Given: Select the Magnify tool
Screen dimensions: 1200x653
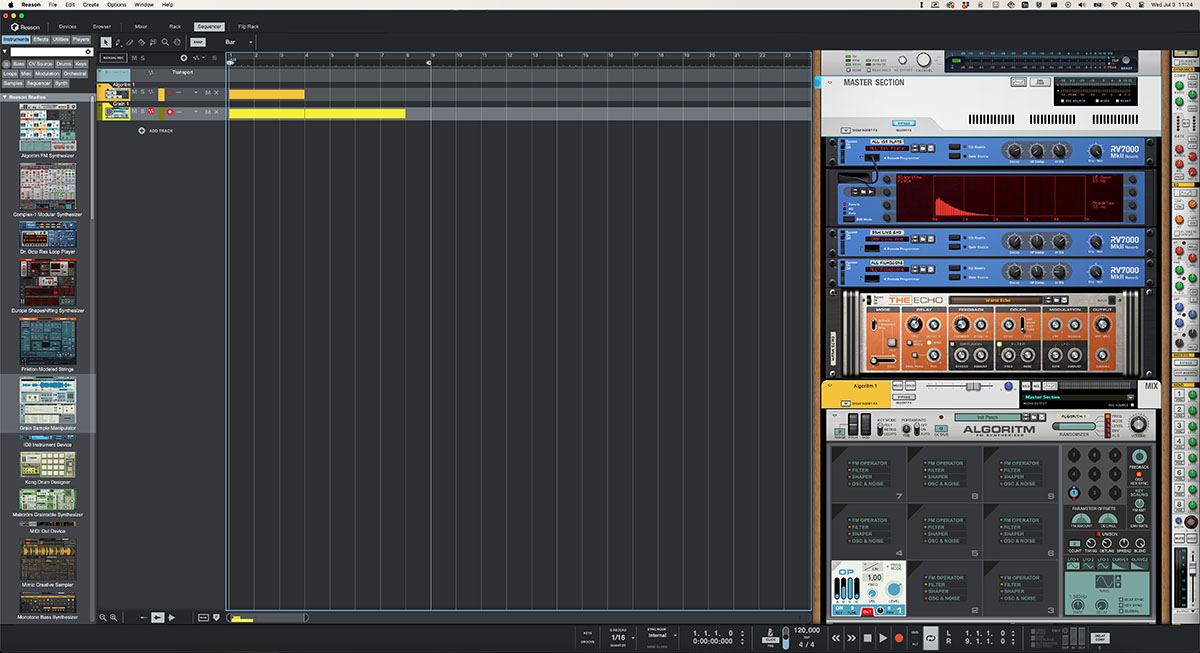Looking at the screenshot, I should coord(166,42).
